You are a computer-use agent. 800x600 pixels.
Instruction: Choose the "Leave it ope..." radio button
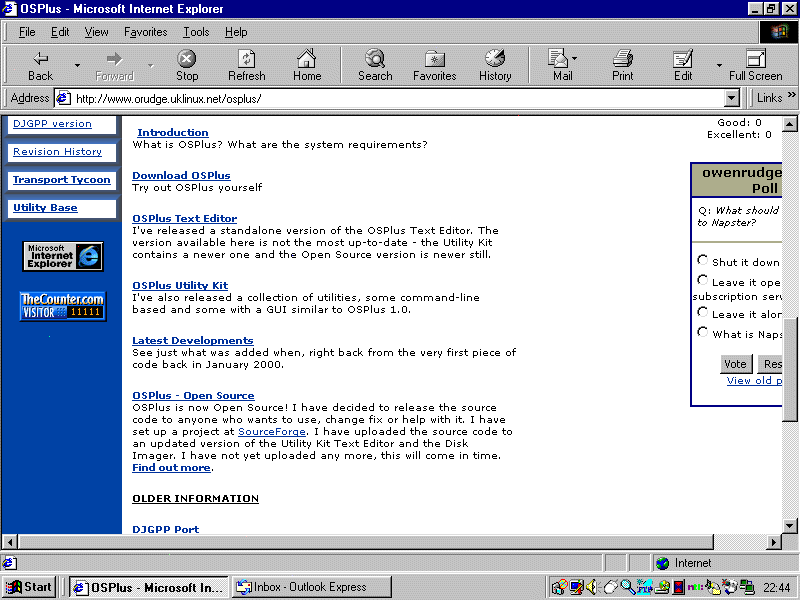click(703, 281)
